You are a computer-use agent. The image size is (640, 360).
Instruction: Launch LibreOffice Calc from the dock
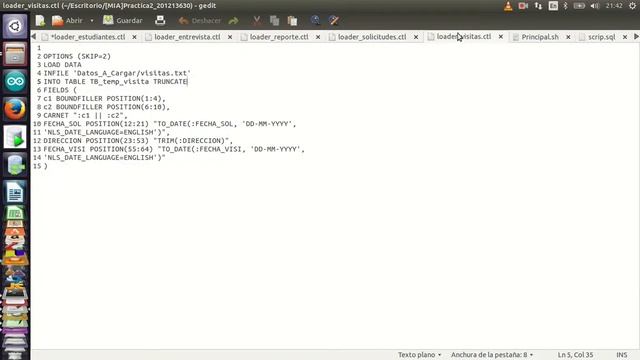pyautogui.click(x=15, y=213)
